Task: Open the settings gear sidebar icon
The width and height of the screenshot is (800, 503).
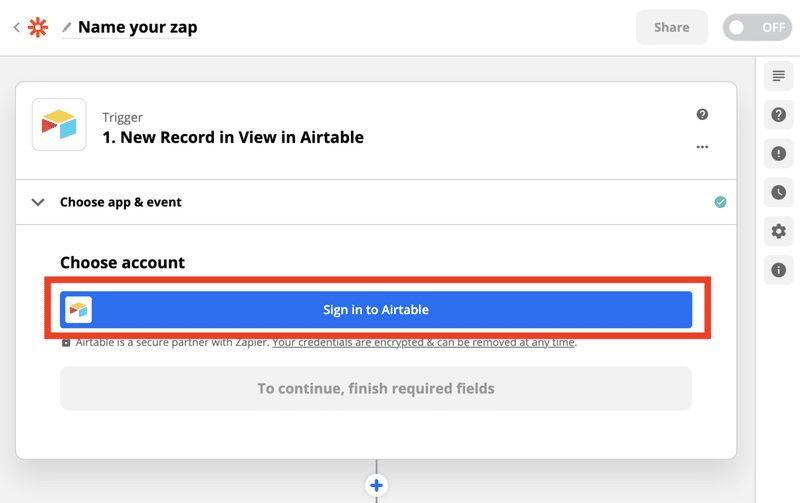Action: [x=779, y=231]
